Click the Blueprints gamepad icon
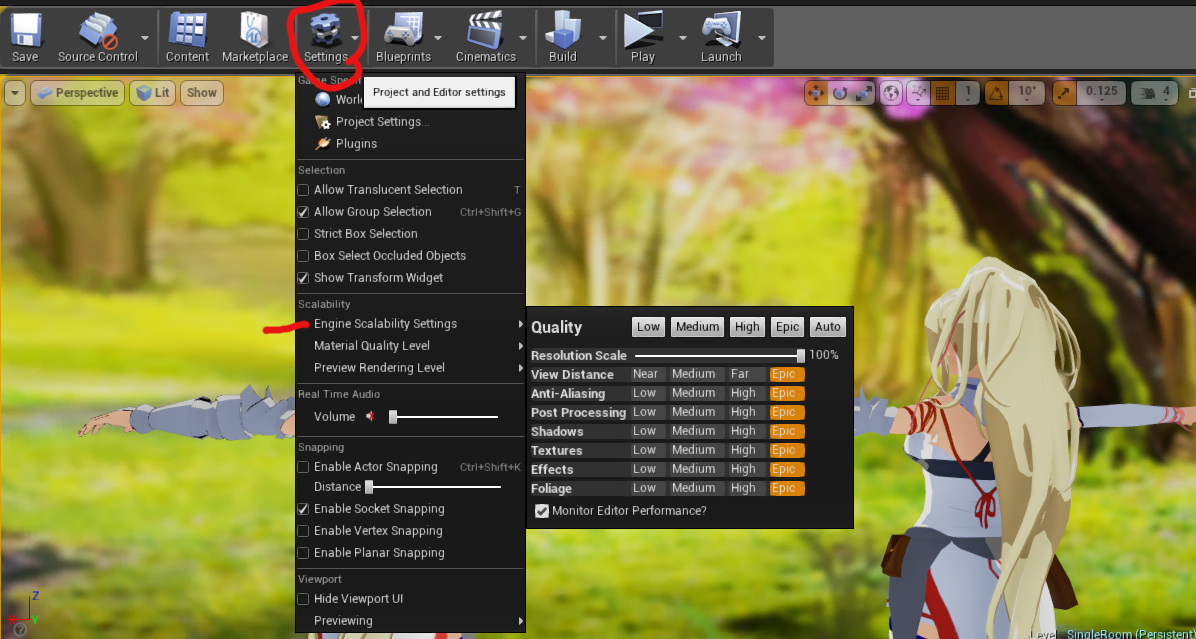Screen dimensions: 1196x639 pyautogui.click(x=403, y=31)
